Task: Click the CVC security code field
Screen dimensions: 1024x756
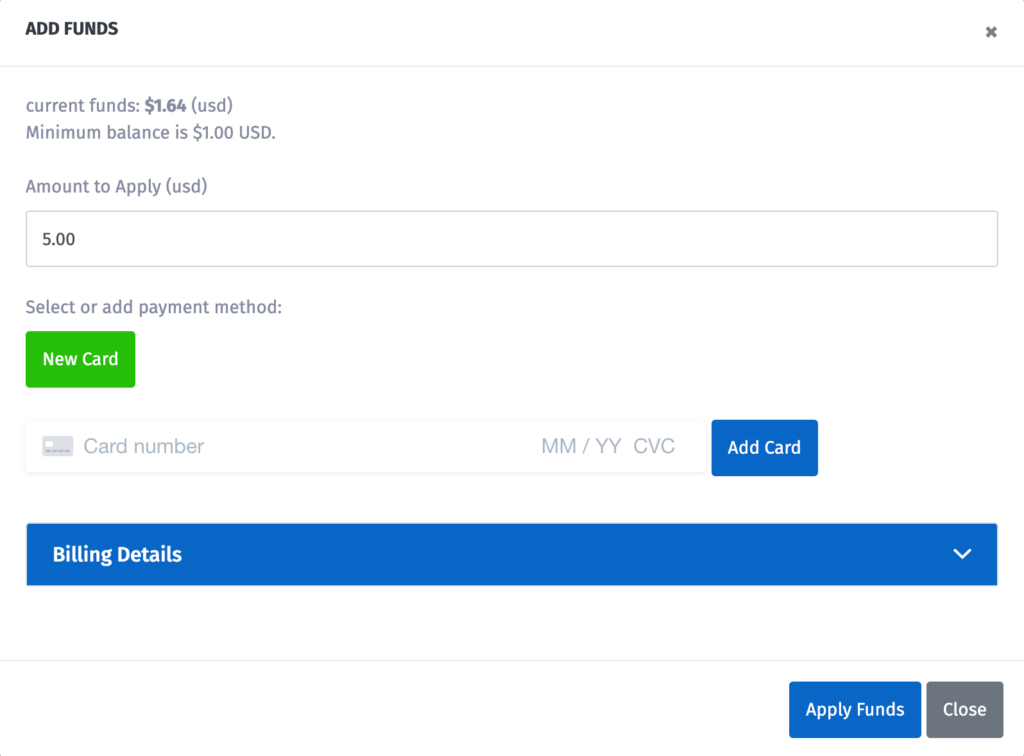Action: (654, 446)
